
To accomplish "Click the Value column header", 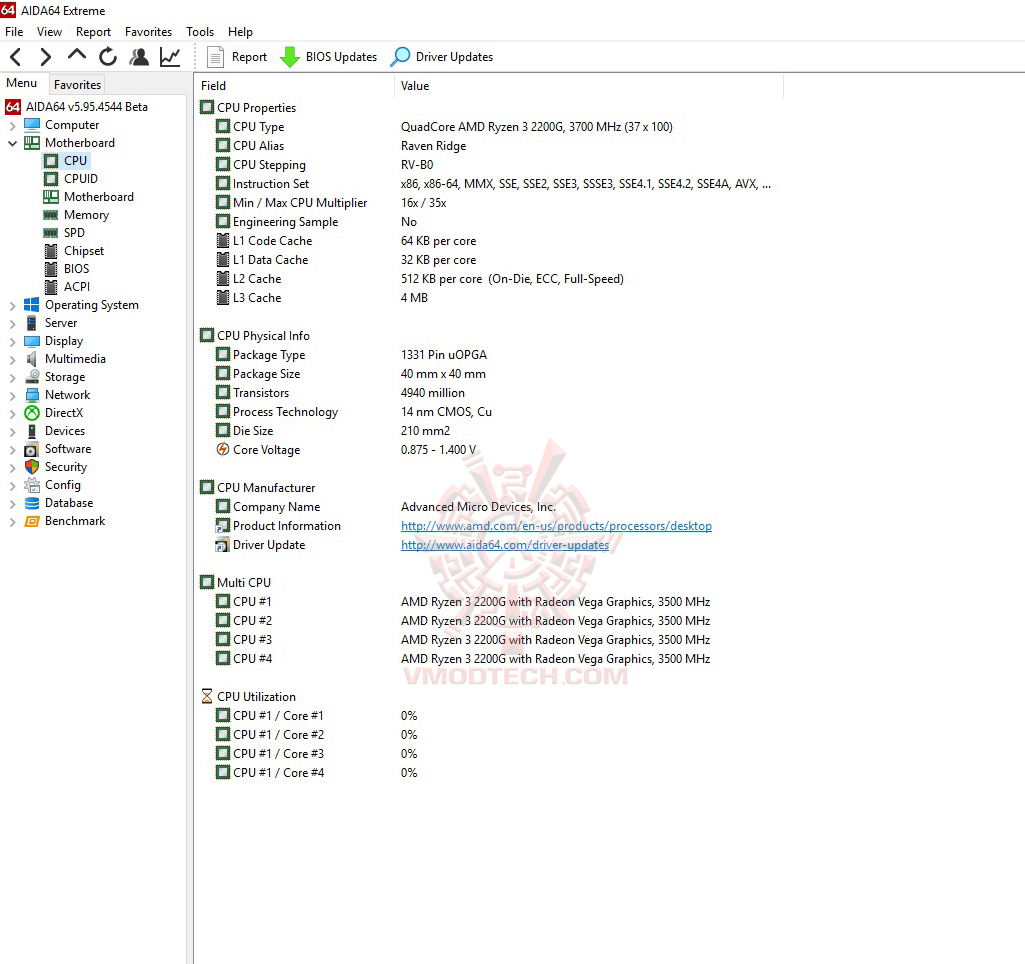I will pos(588,86).
